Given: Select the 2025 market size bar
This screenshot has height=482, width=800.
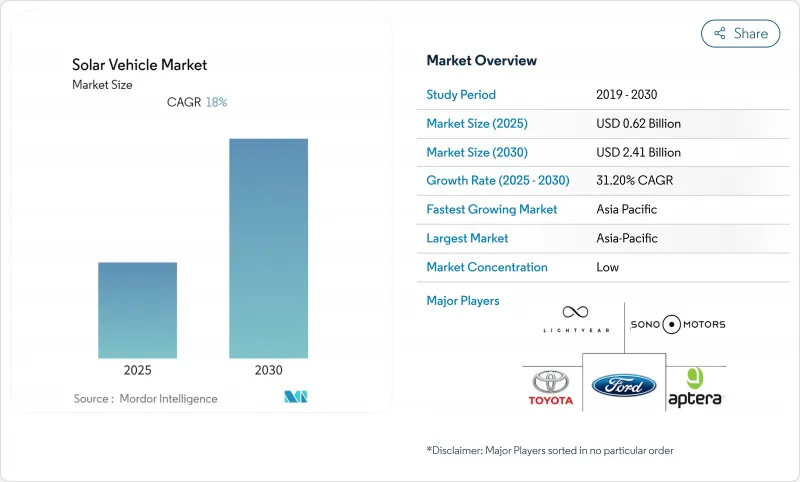Looking at the screenshot, I should tap(137, 310).
